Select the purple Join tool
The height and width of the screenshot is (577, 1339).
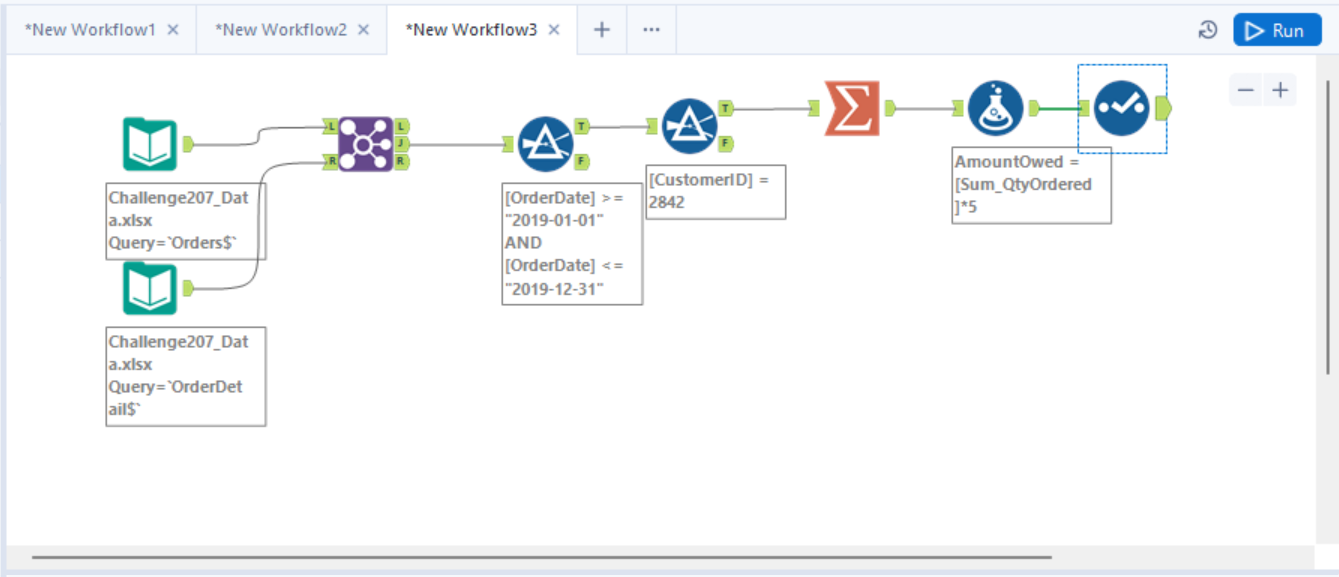coord(365,144)
